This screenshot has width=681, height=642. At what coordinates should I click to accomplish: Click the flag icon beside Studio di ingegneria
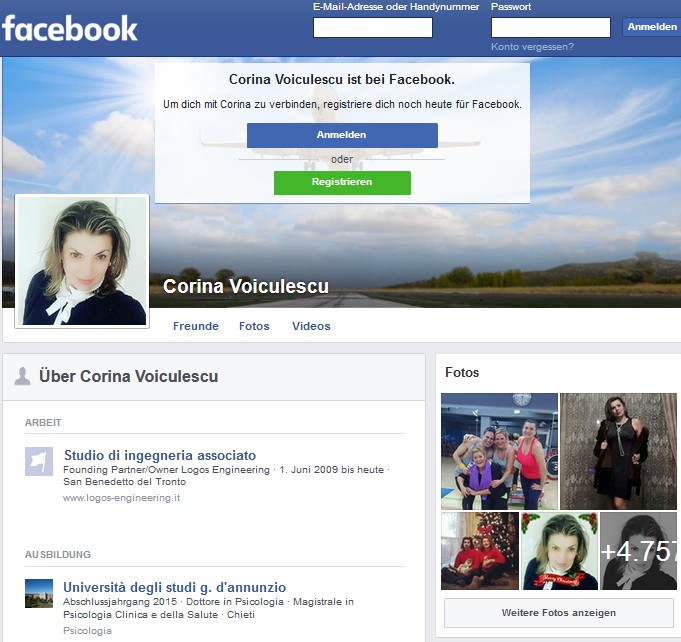click(x=39, y=461)
